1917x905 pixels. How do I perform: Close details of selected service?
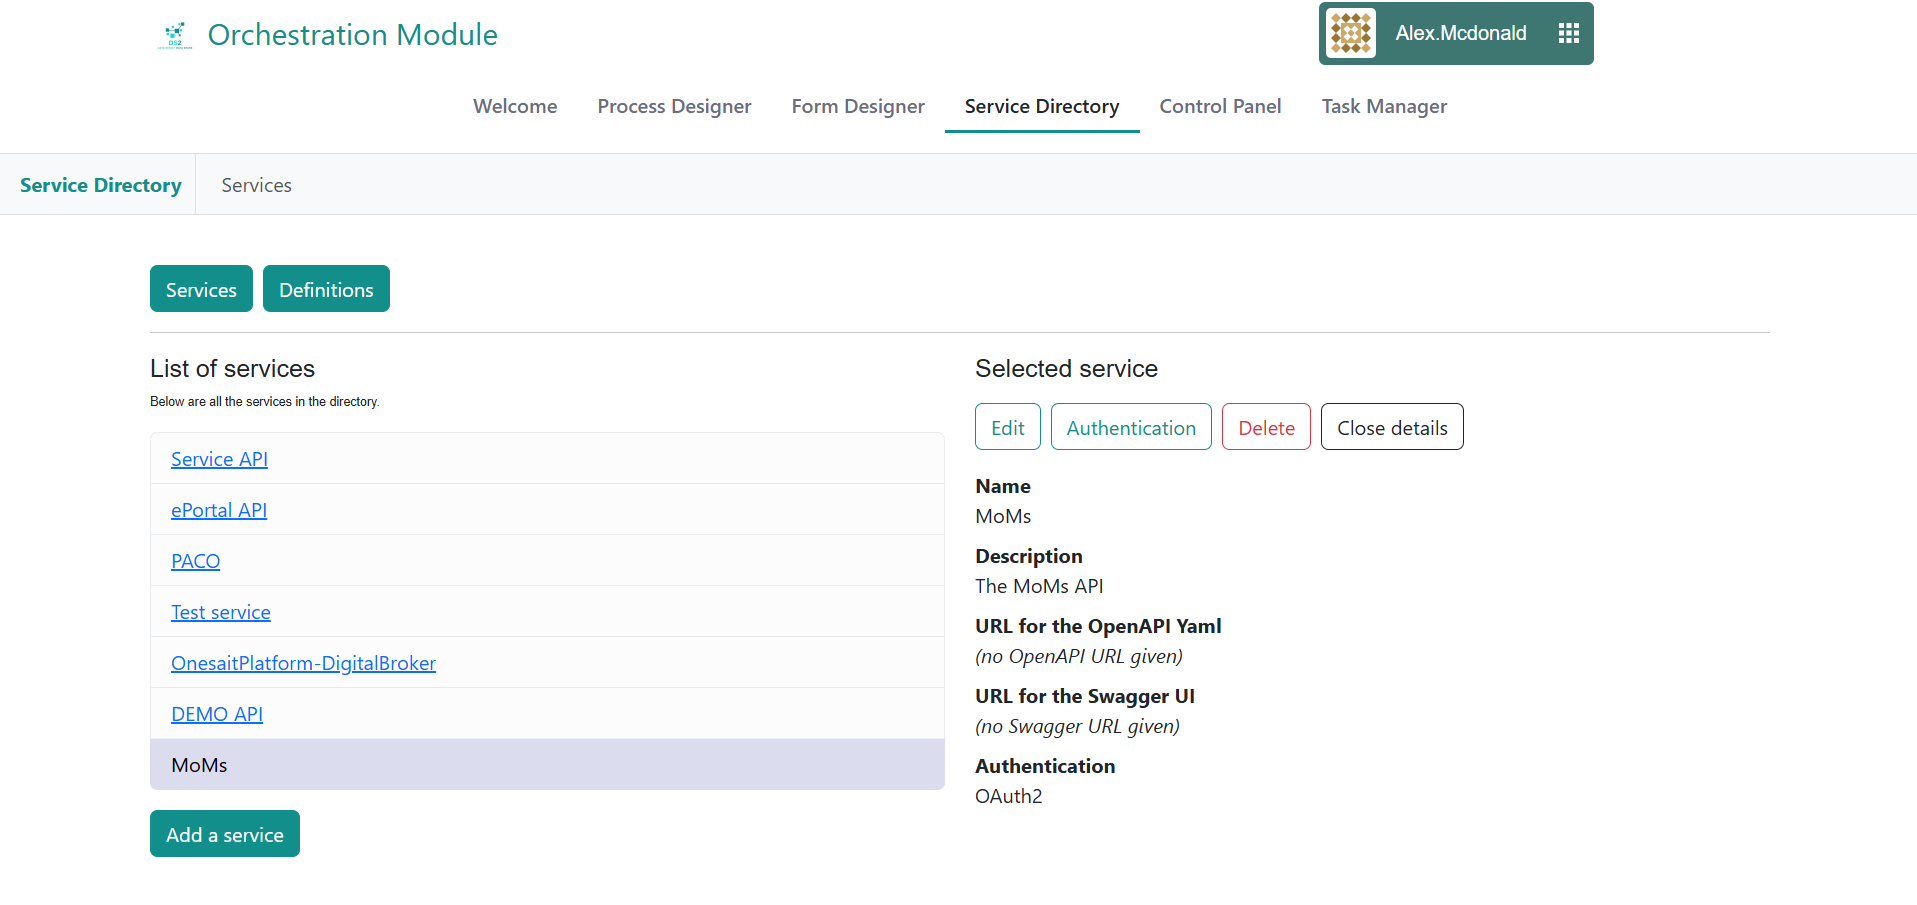1391,427
